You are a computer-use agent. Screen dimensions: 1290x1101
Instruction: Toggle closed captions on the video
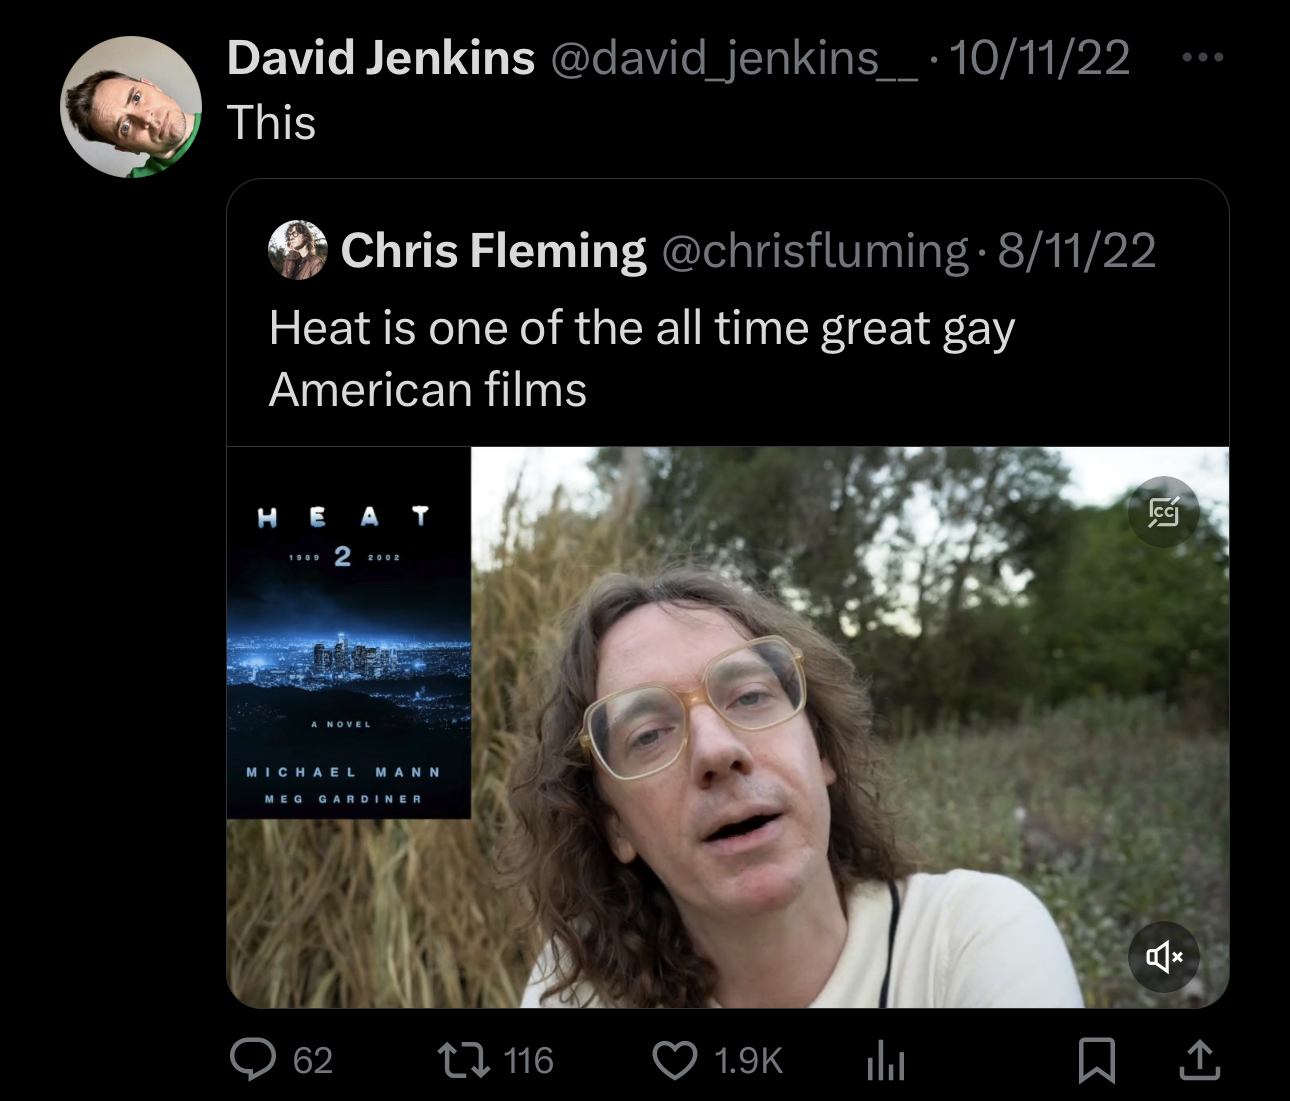tap(1164, 512)
